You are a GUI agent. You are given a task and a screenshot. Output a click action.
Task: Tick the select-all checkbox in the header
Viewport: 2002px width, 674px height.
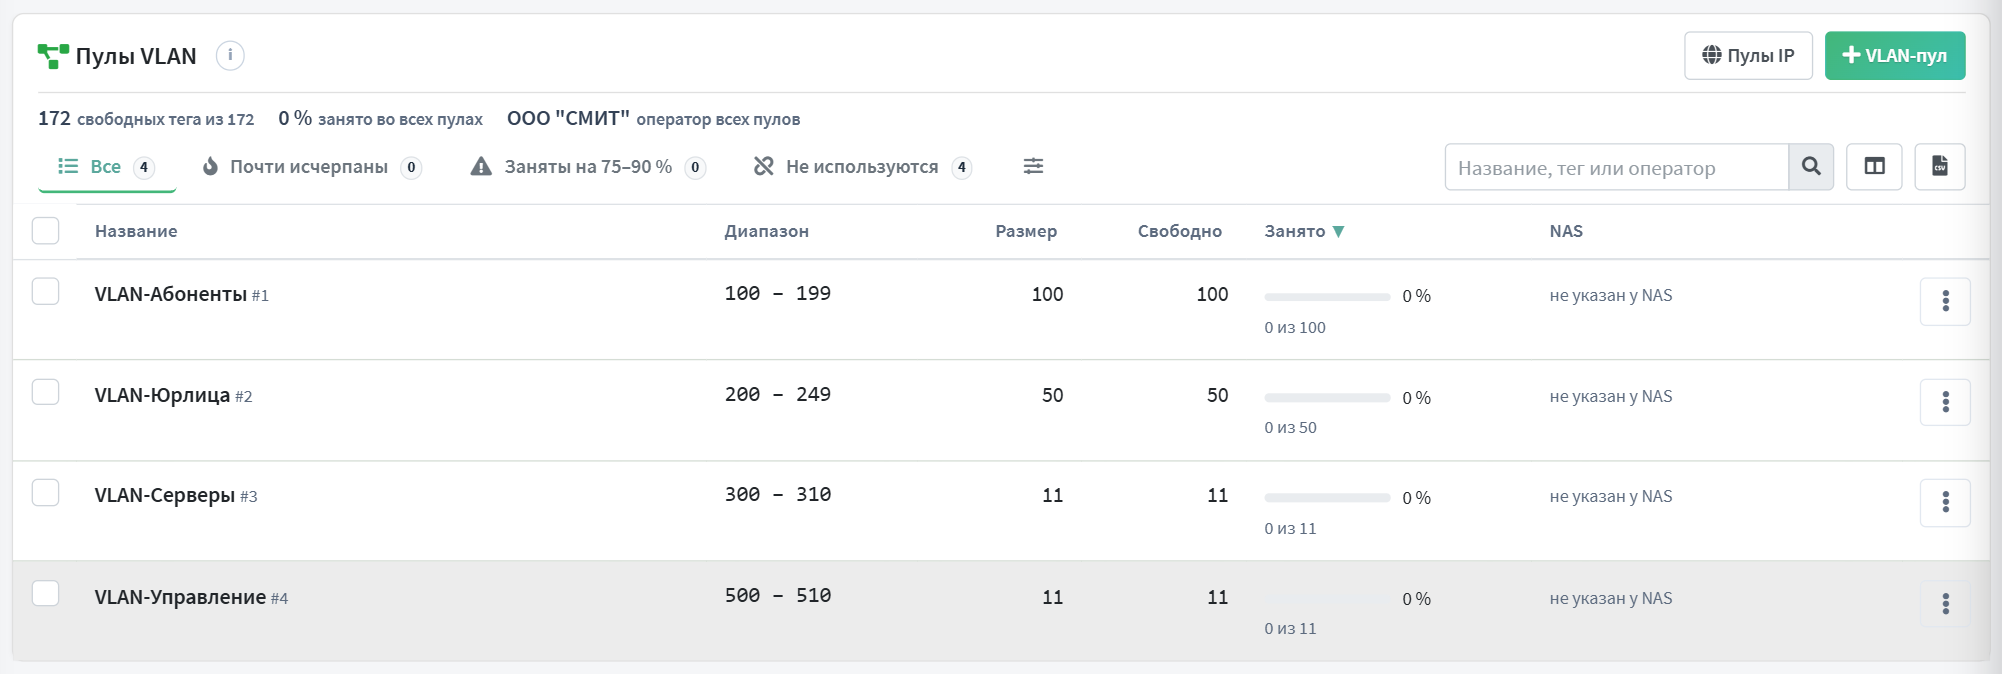[46, 231]
